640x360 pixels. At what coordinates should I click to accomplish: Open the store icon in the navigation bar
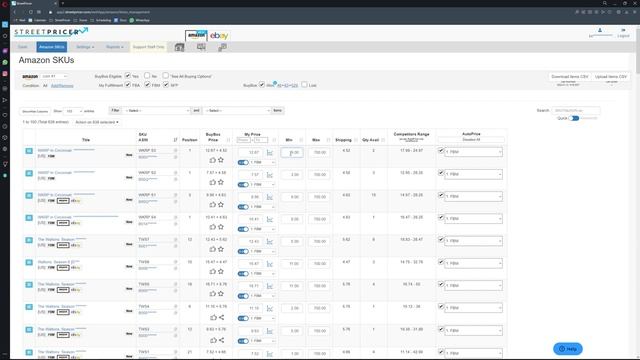coord(179,47)
